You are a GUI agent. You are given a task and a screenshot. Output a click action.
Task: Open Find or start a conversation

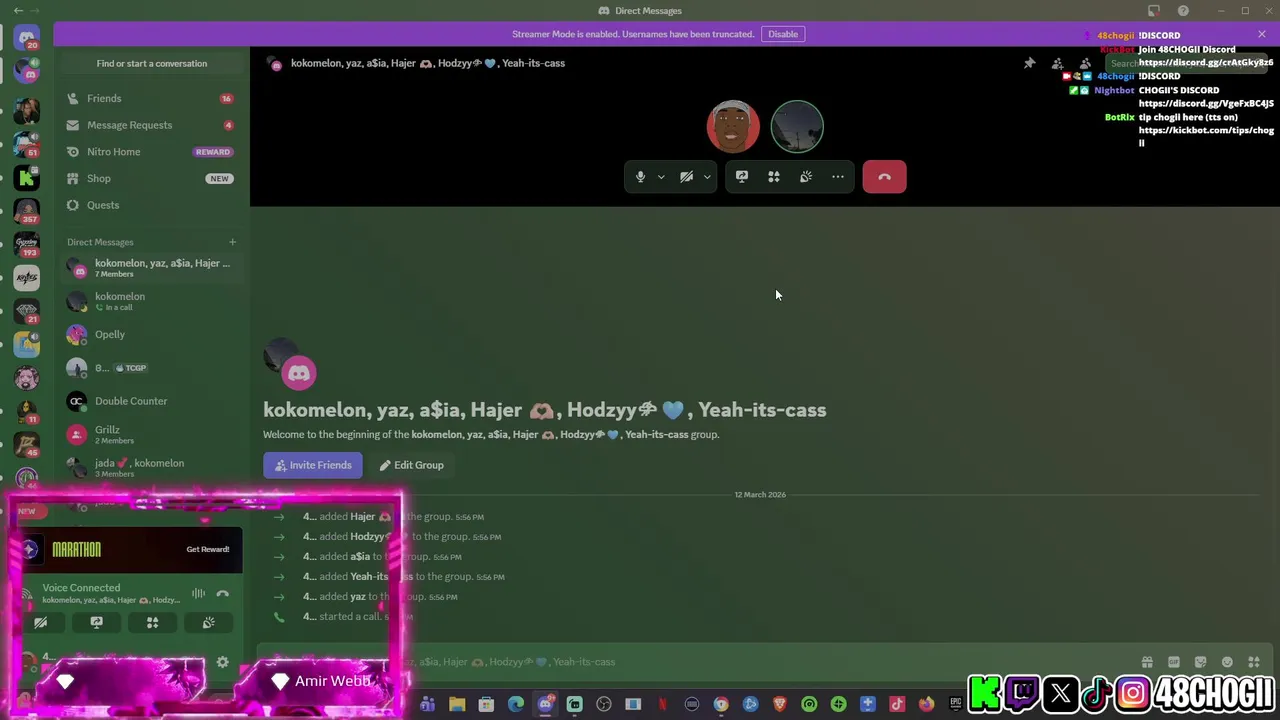152,63
